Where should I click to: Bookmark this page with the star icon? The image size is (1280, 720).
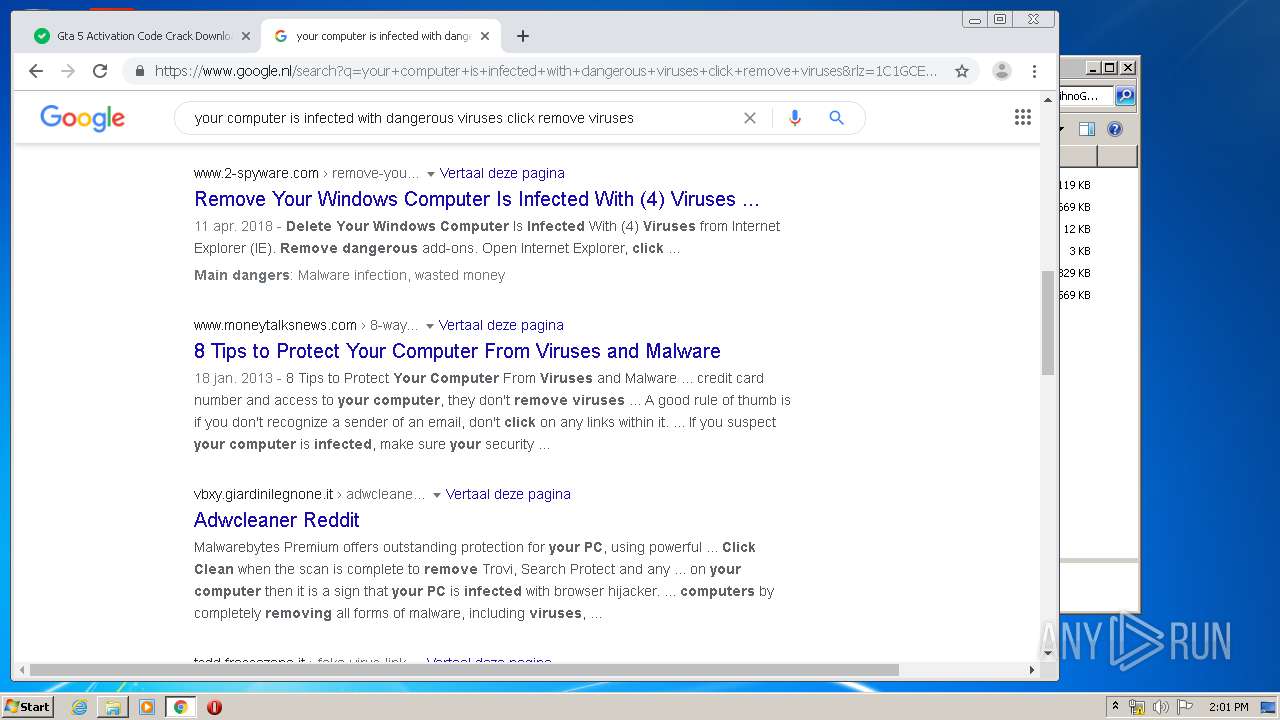pos(962,71)
